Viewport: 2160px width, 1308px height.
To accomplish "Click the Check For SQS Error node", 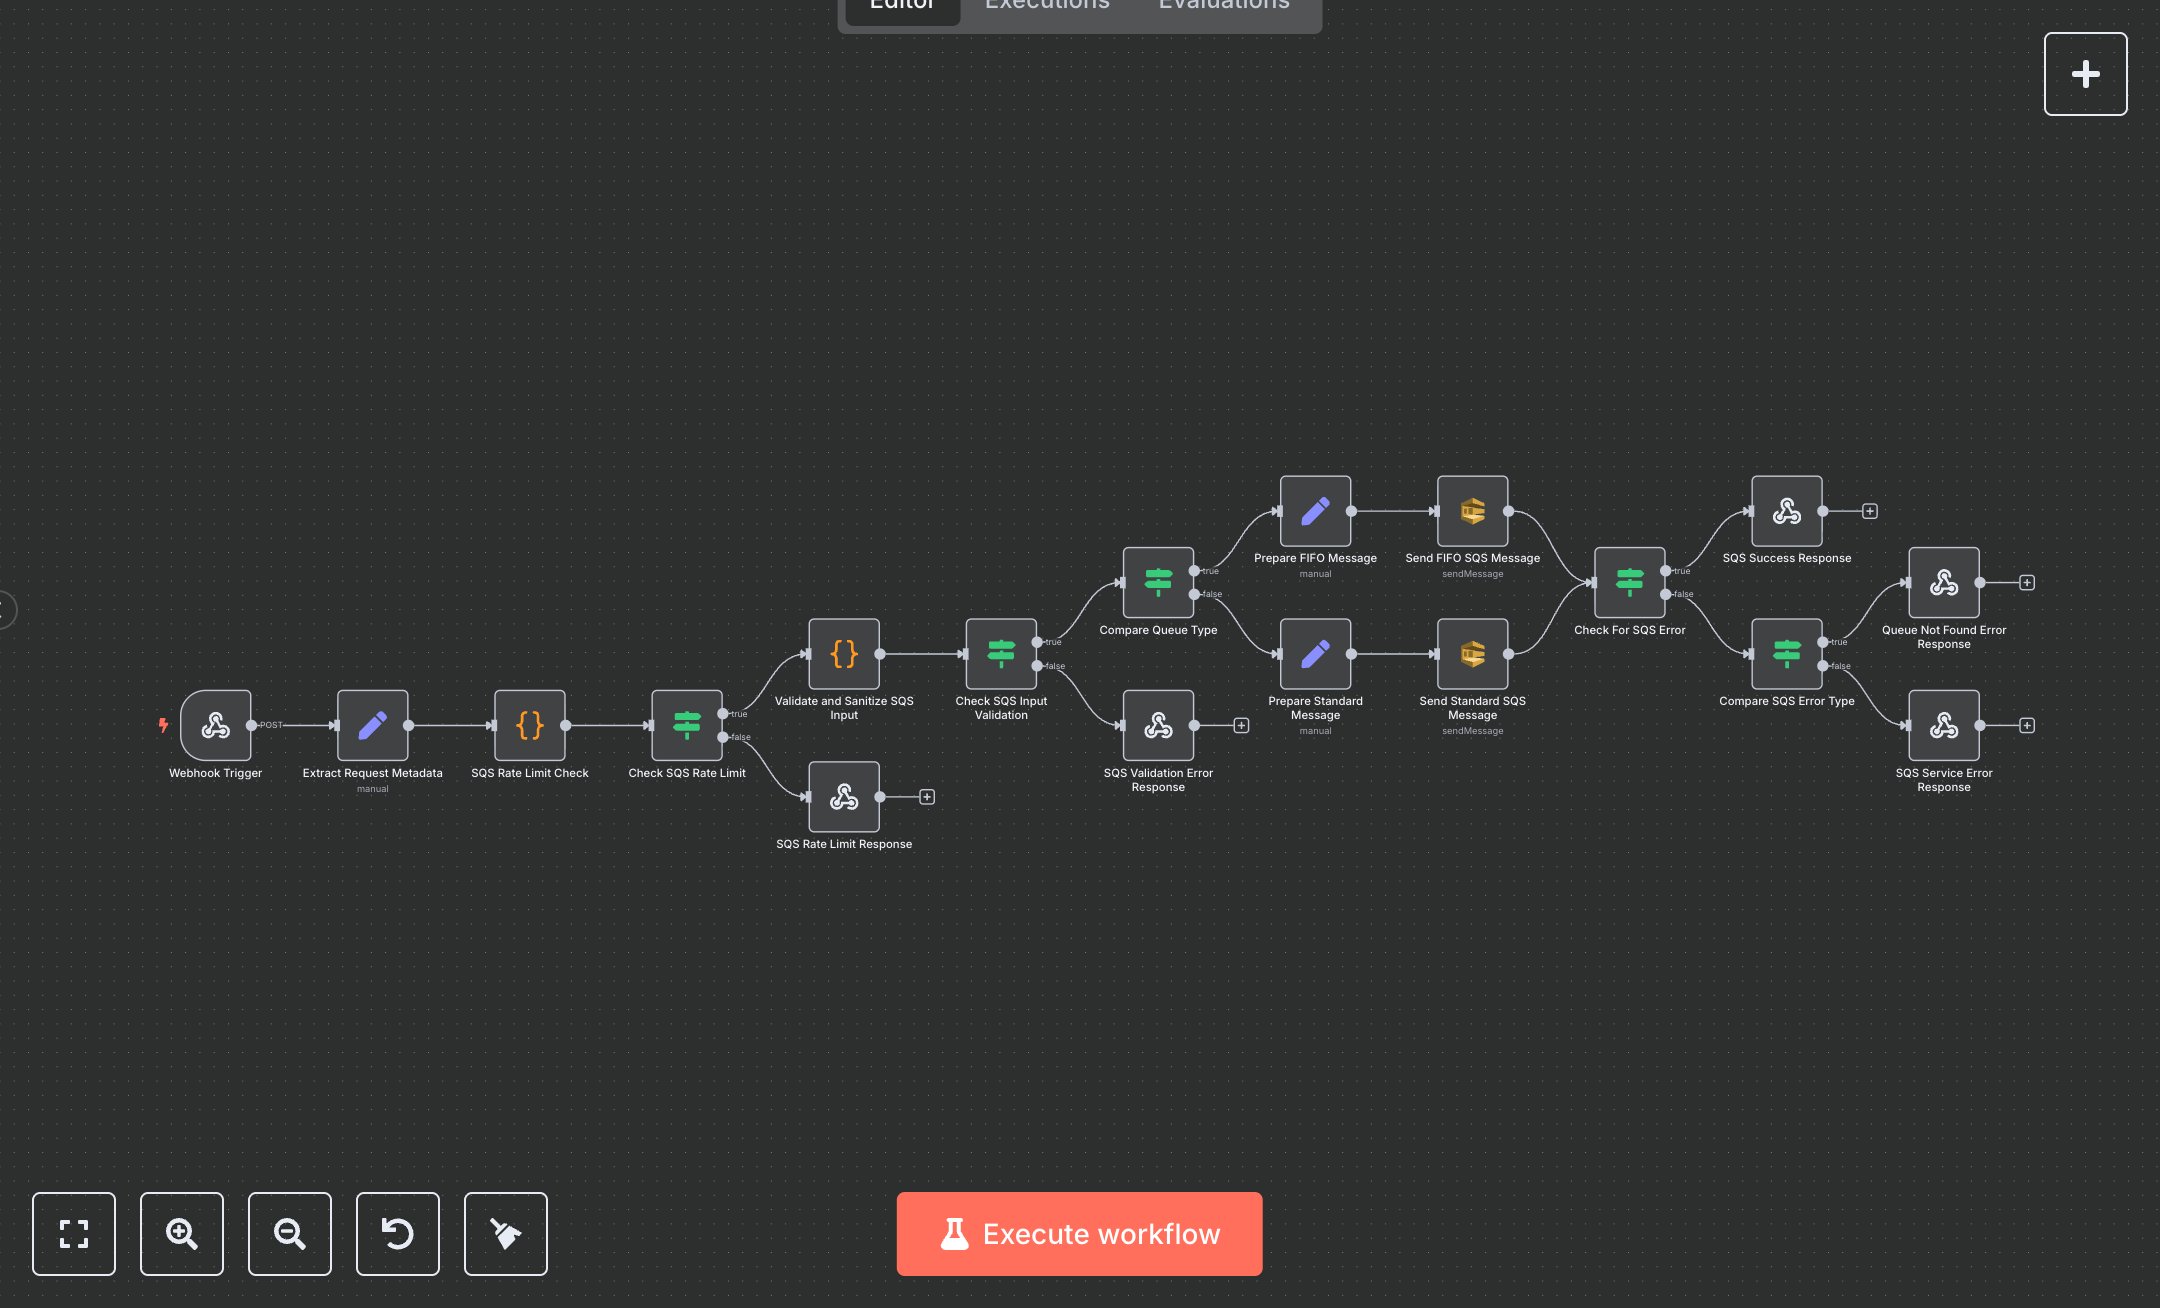I will pyautogui.click(x=1629, y=584).
